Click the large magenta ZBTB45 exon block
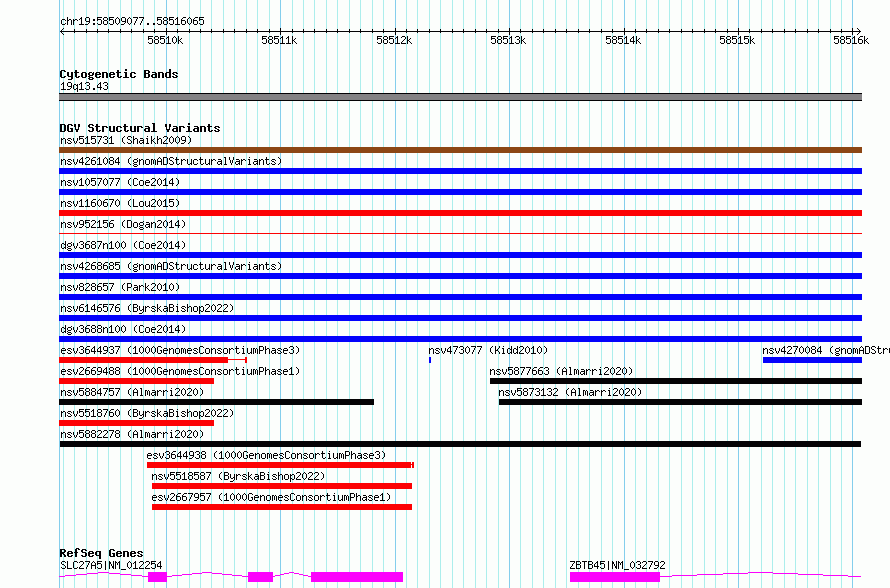The height and width of the screenshot is (588, 890). [615, 577]
